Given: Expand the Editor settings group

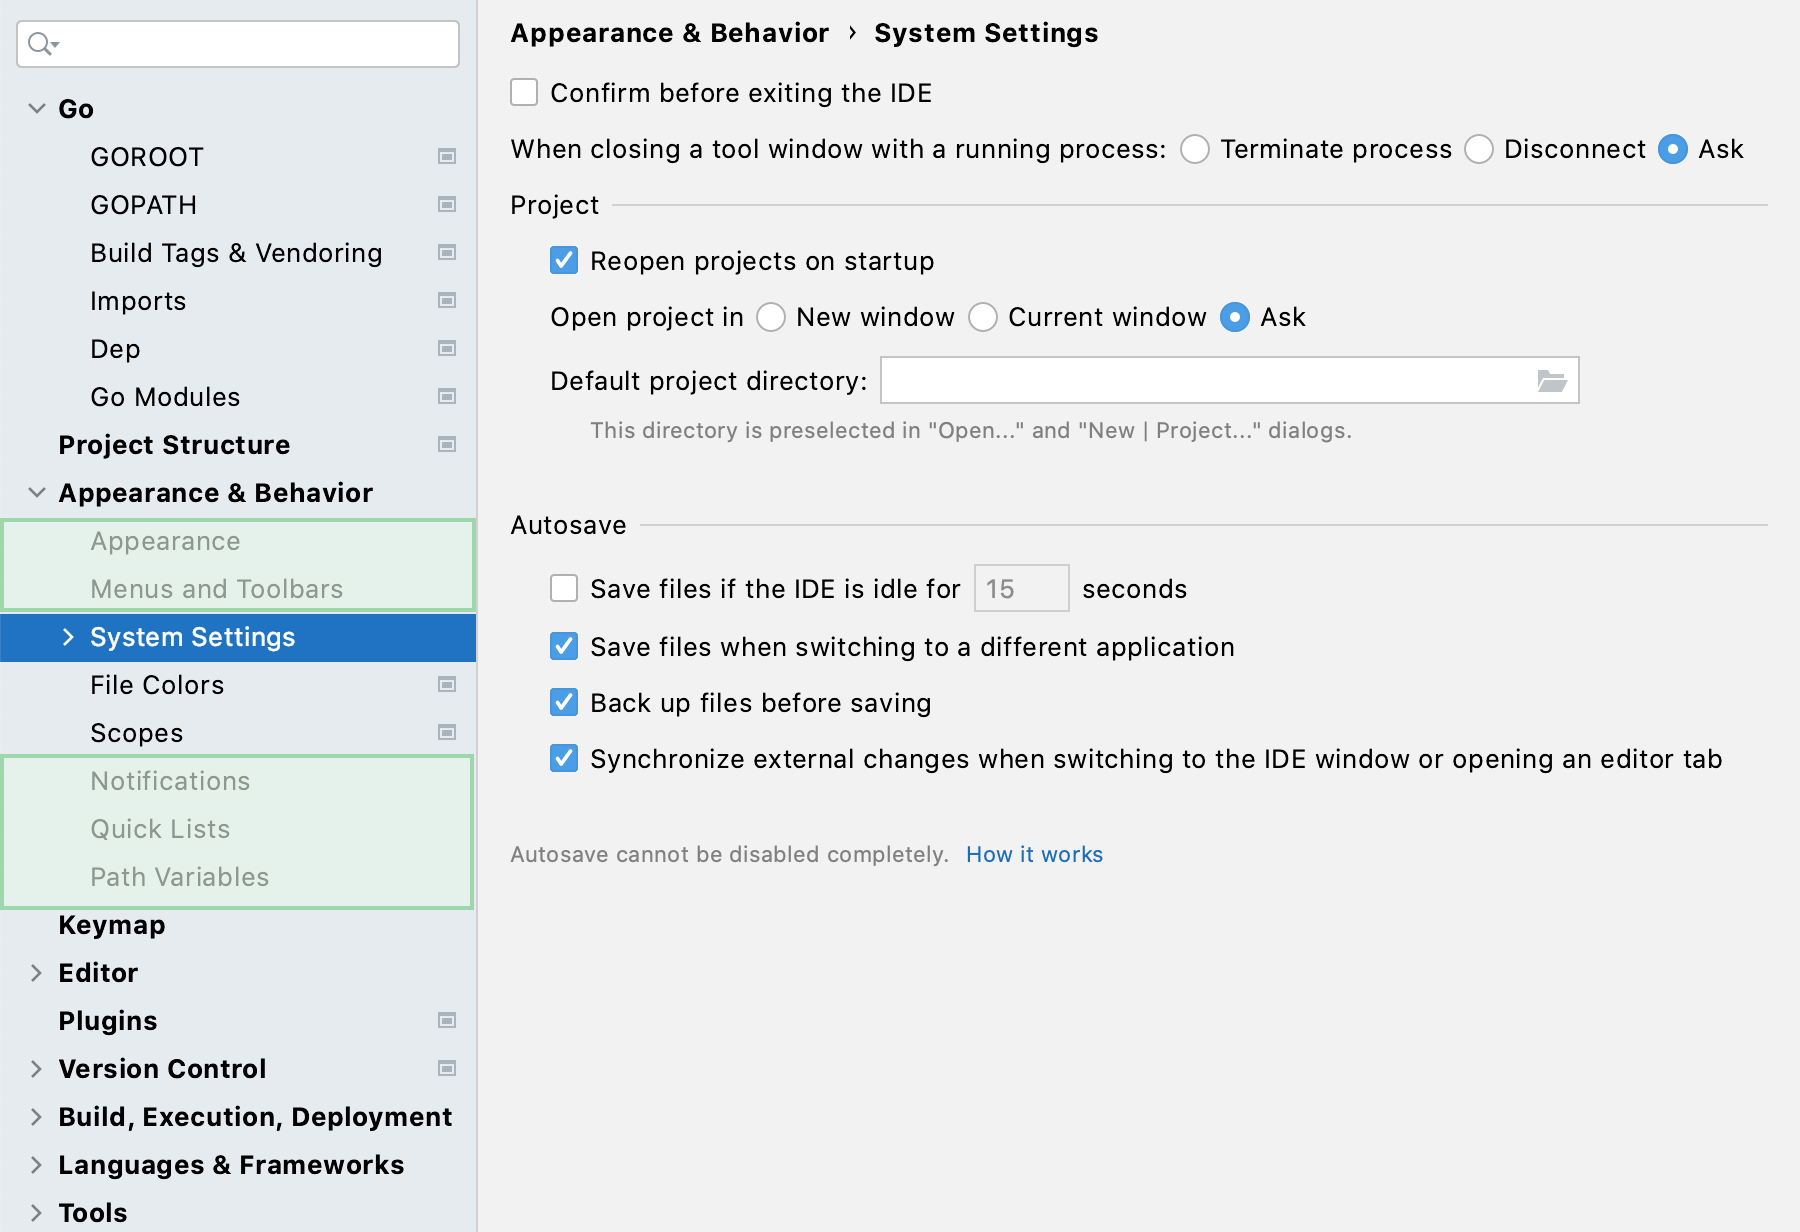Looking at the screenshot, I should click(x=37, y=973).
